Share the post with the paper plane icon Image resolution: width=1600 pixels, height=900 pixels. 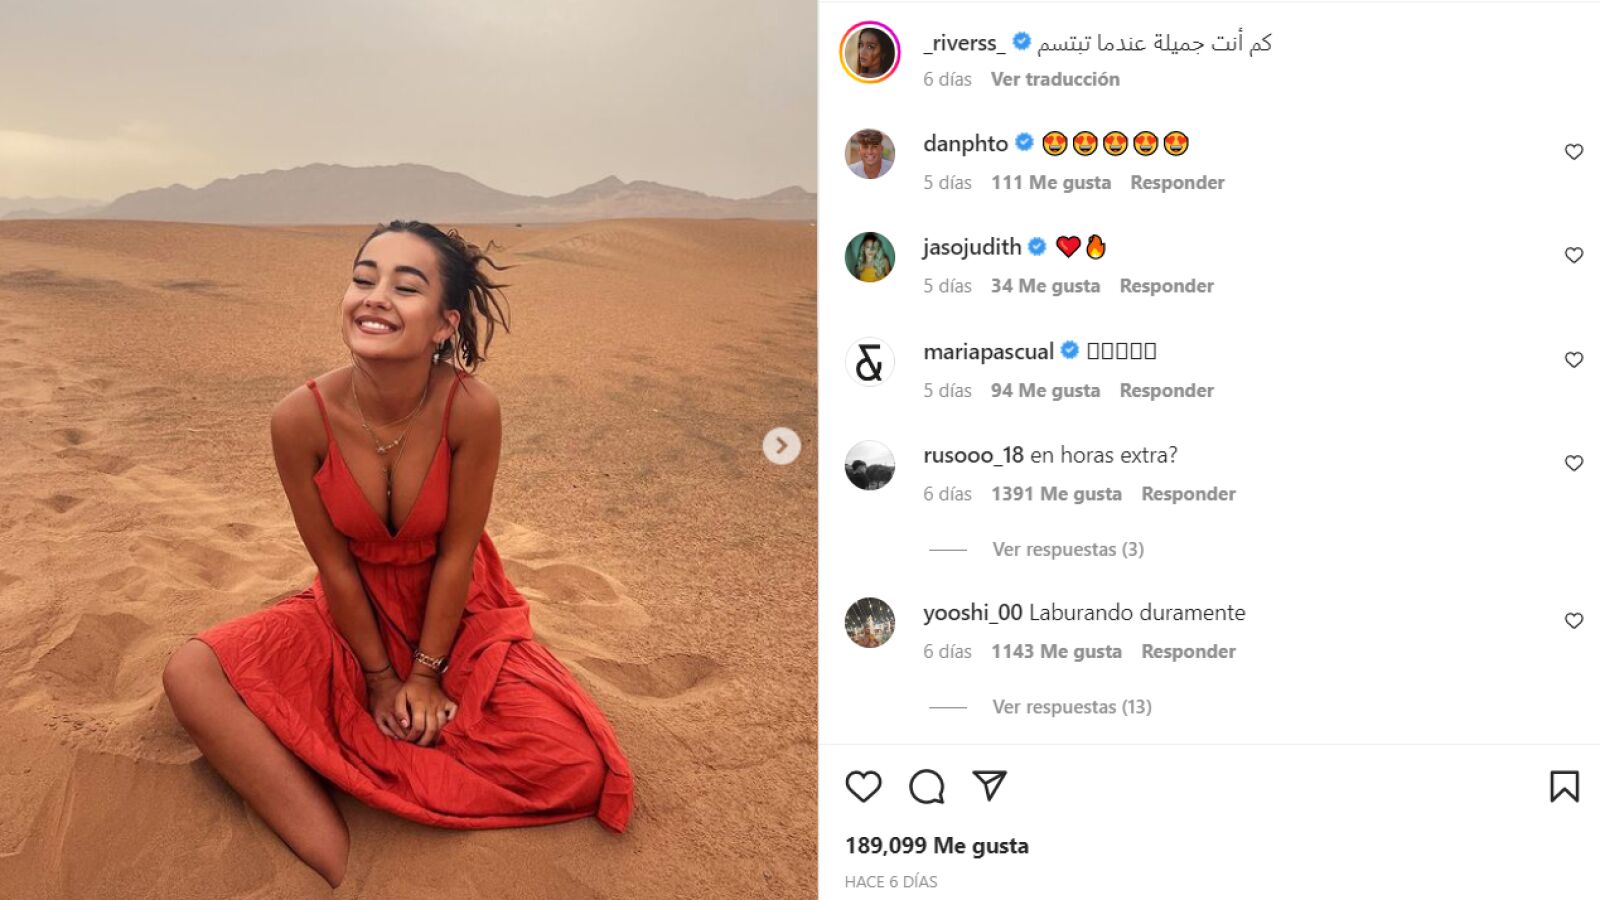pos(989,786)
